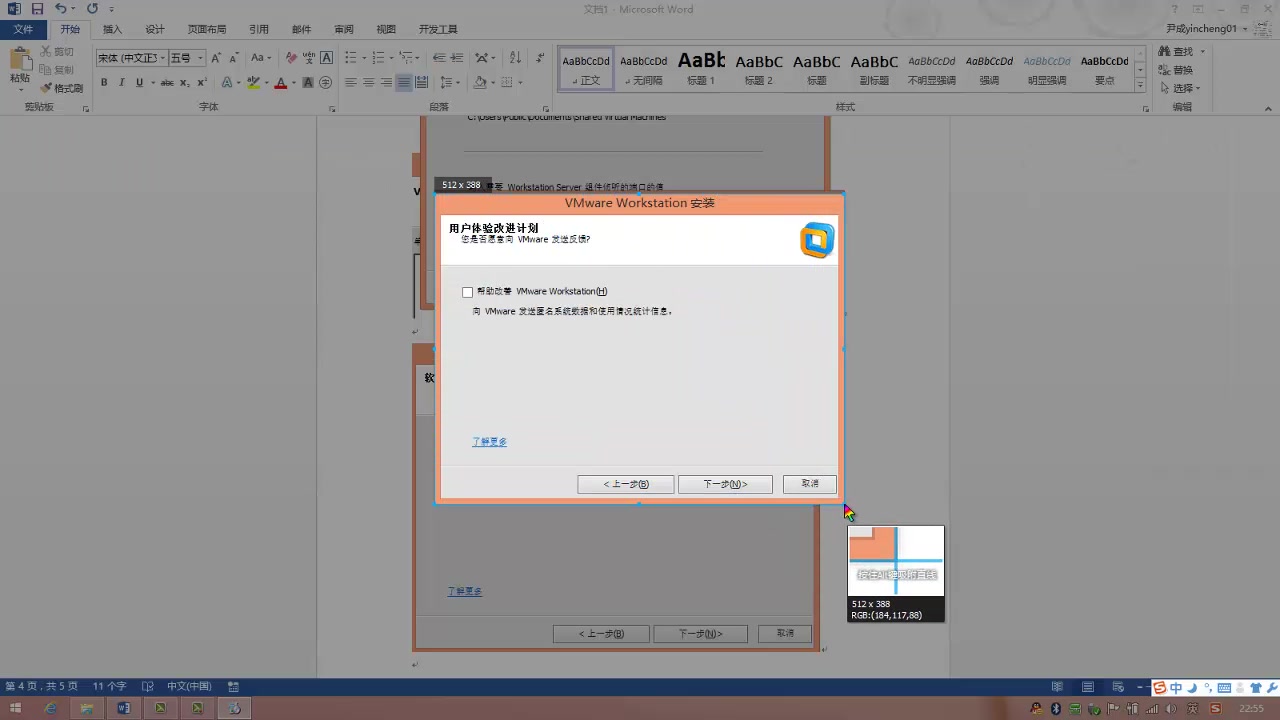Clear all formatting with the eraser icon

291,58
